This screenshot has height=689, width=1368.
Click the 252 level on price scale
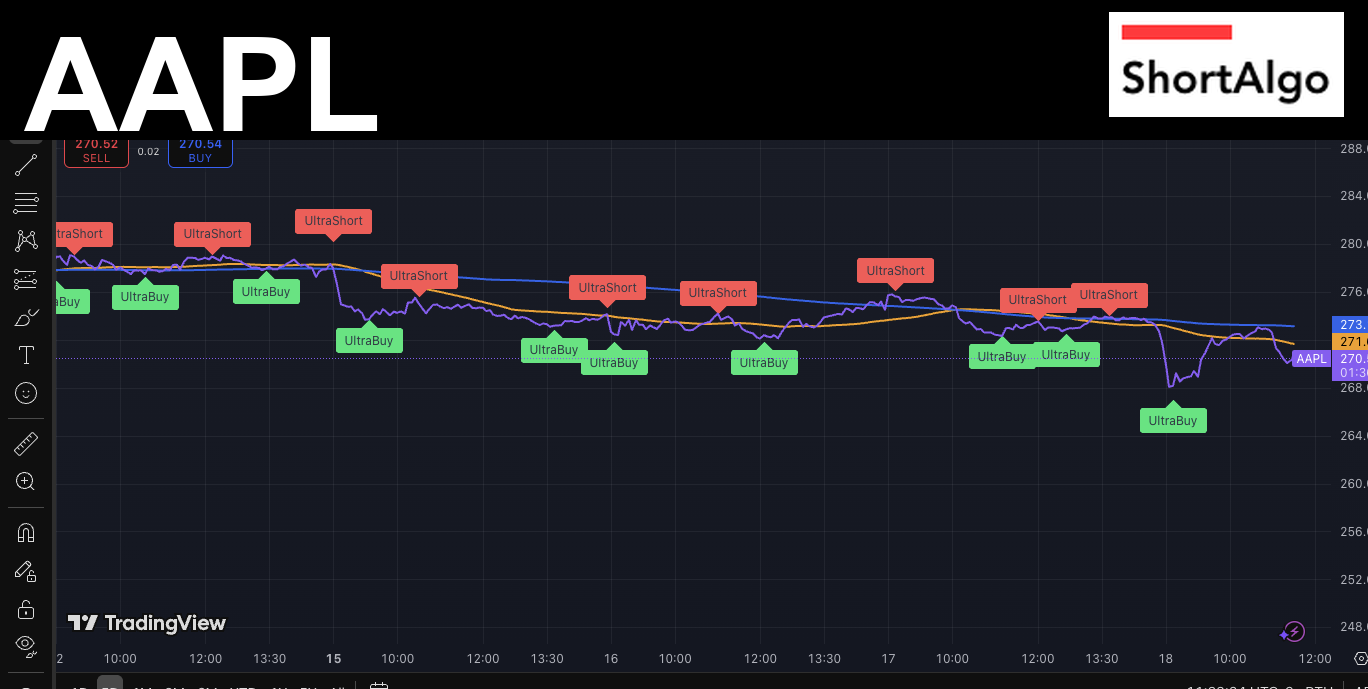pyautogui.click(x=1353, y=579)
